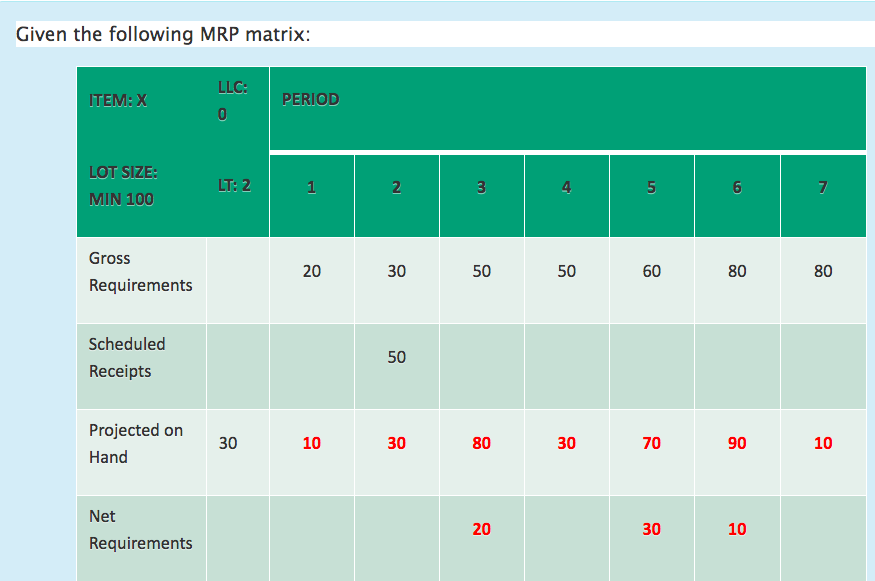Select the PERIOD header cell
The height and width of the screenshot is (581, 875).
coord(310,99)
